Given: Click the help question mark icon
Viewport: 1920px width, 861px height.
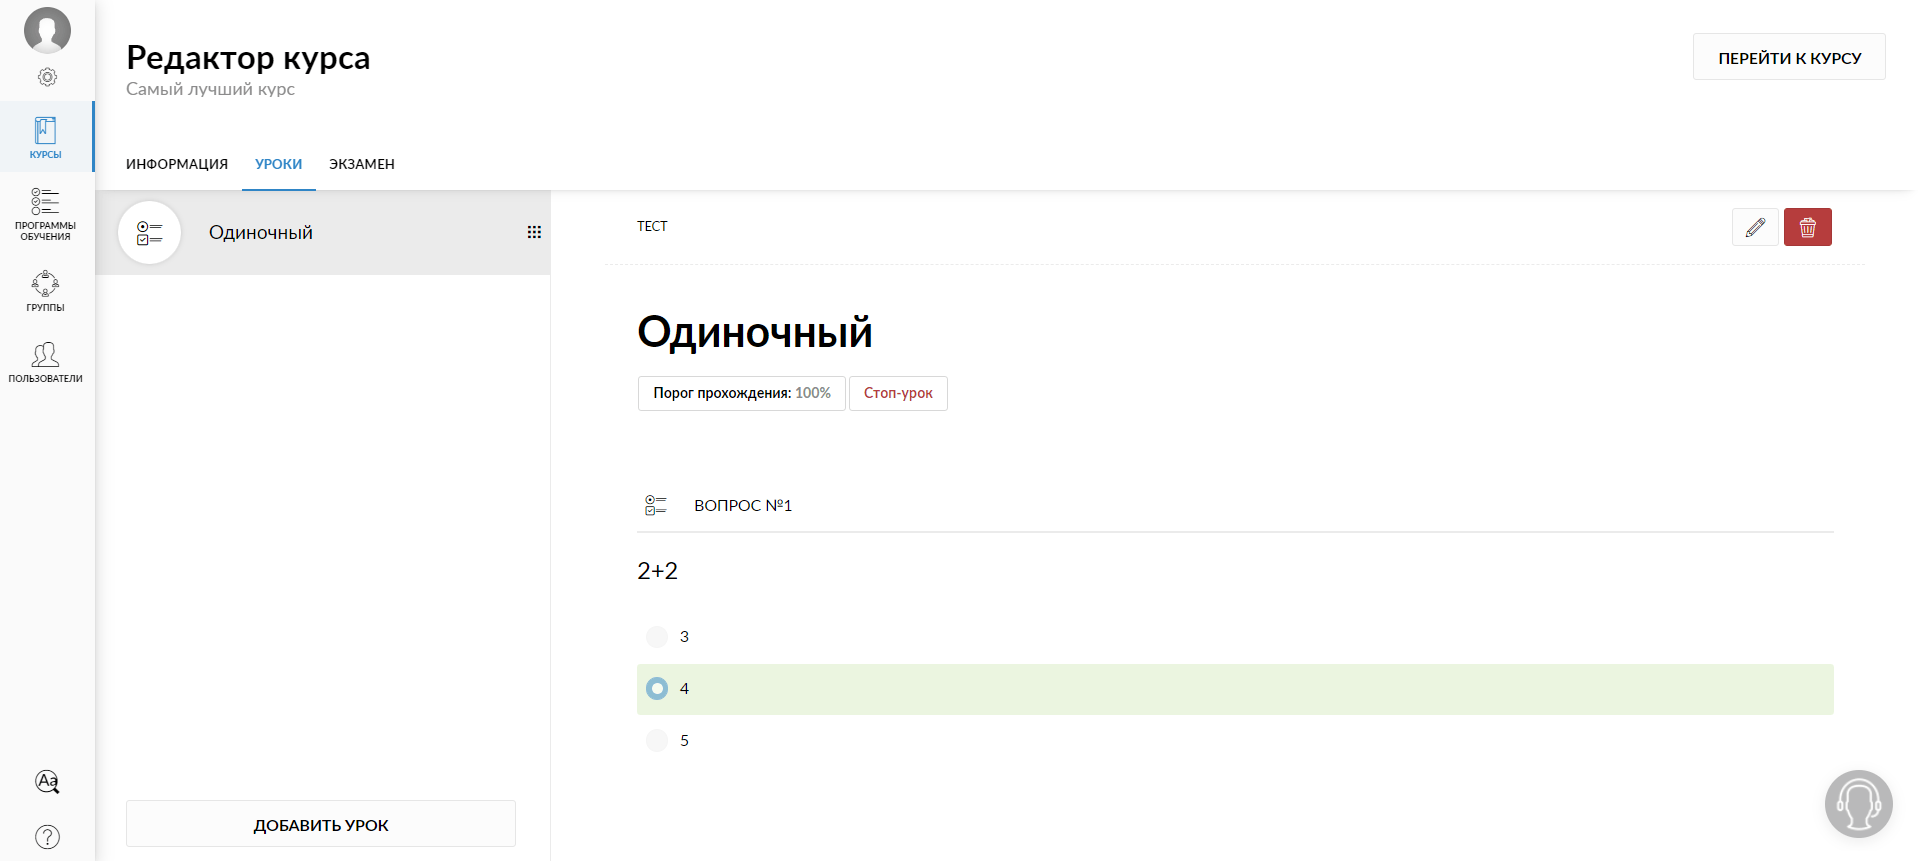Looking at the screenshot, I should pos(47,836).
